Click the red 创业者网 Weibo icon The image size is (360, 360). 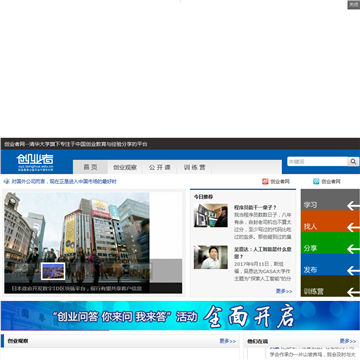tap(265, 181)
